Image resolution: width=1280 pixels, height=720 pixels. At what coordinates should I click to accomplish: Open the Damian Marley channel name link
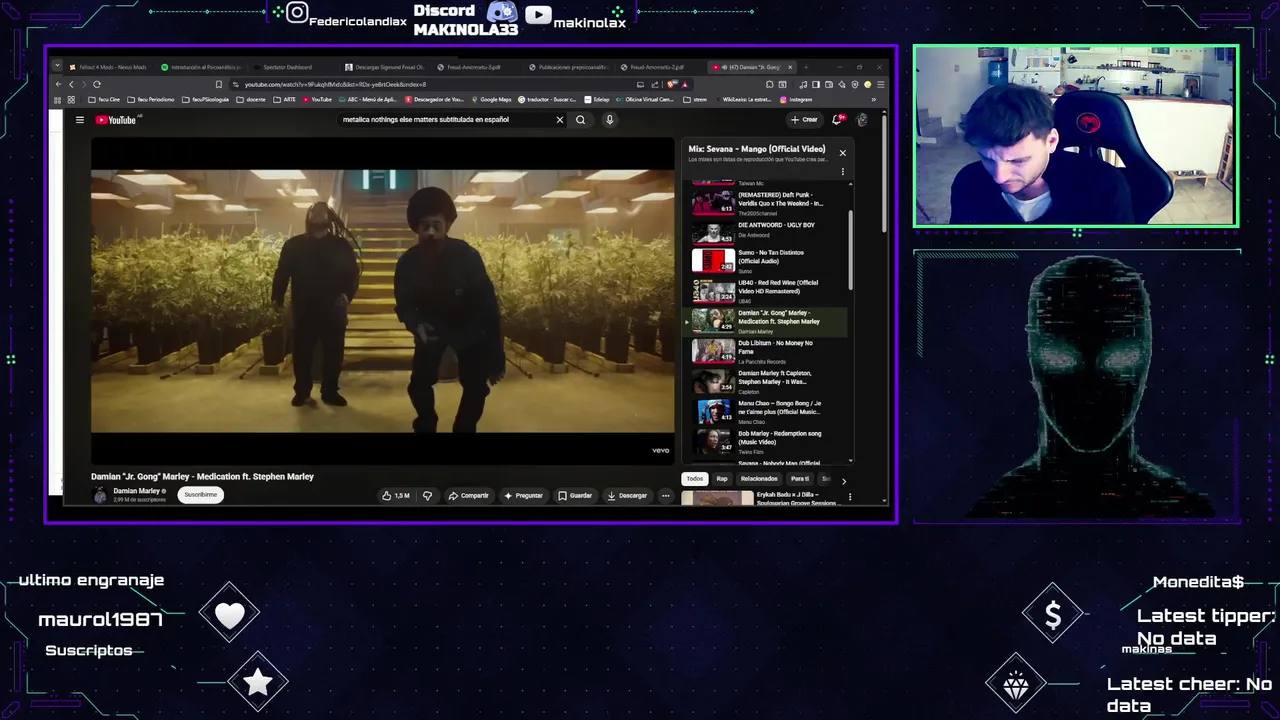click(x=136, y=491)
